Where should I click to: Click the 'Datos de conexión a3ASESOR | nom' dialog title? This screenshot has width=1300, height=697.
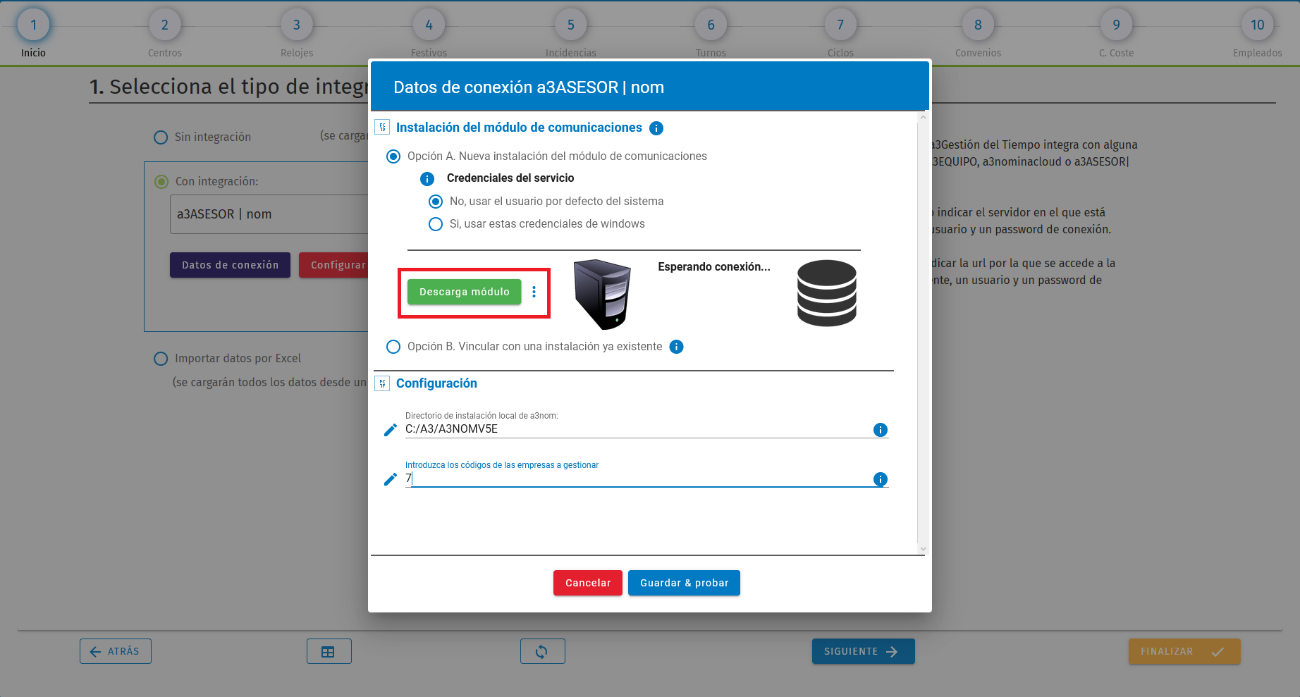pos(529,87)
